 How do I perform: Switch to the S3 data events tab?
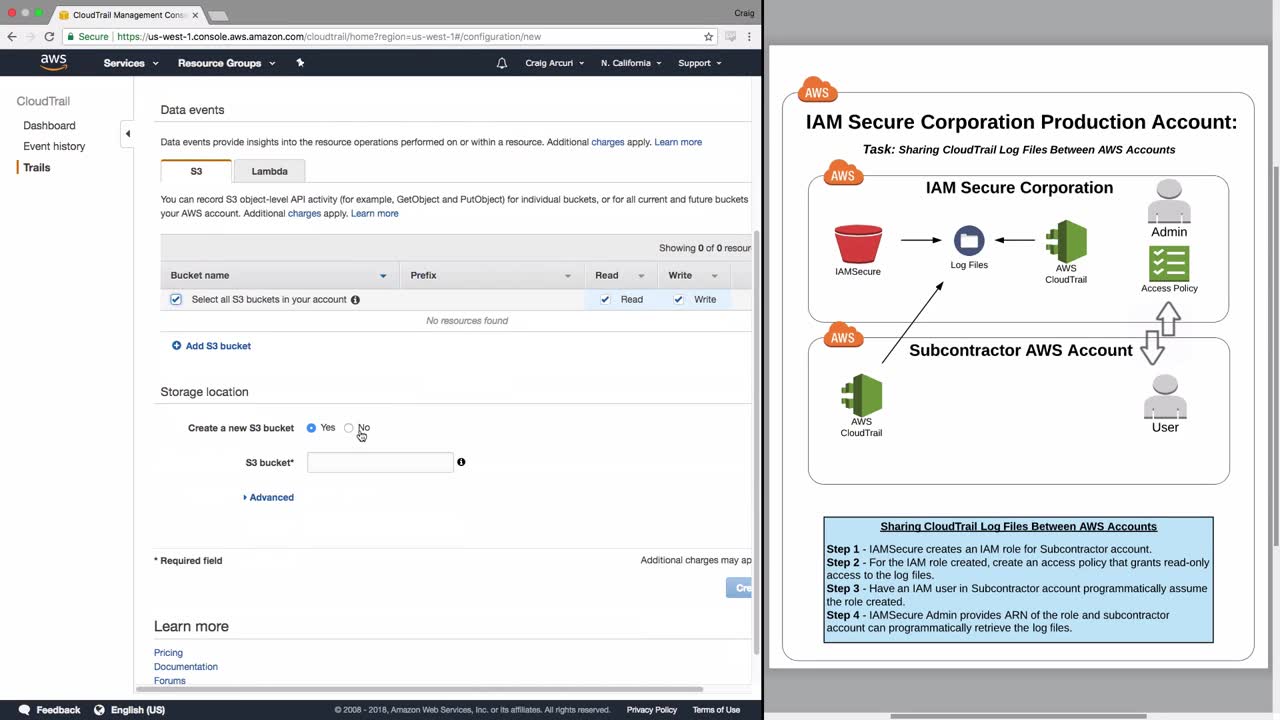196,171
